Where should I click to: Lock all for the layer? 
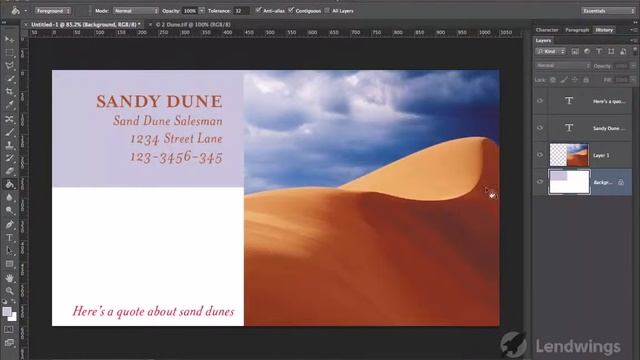[x=586, y=80]
